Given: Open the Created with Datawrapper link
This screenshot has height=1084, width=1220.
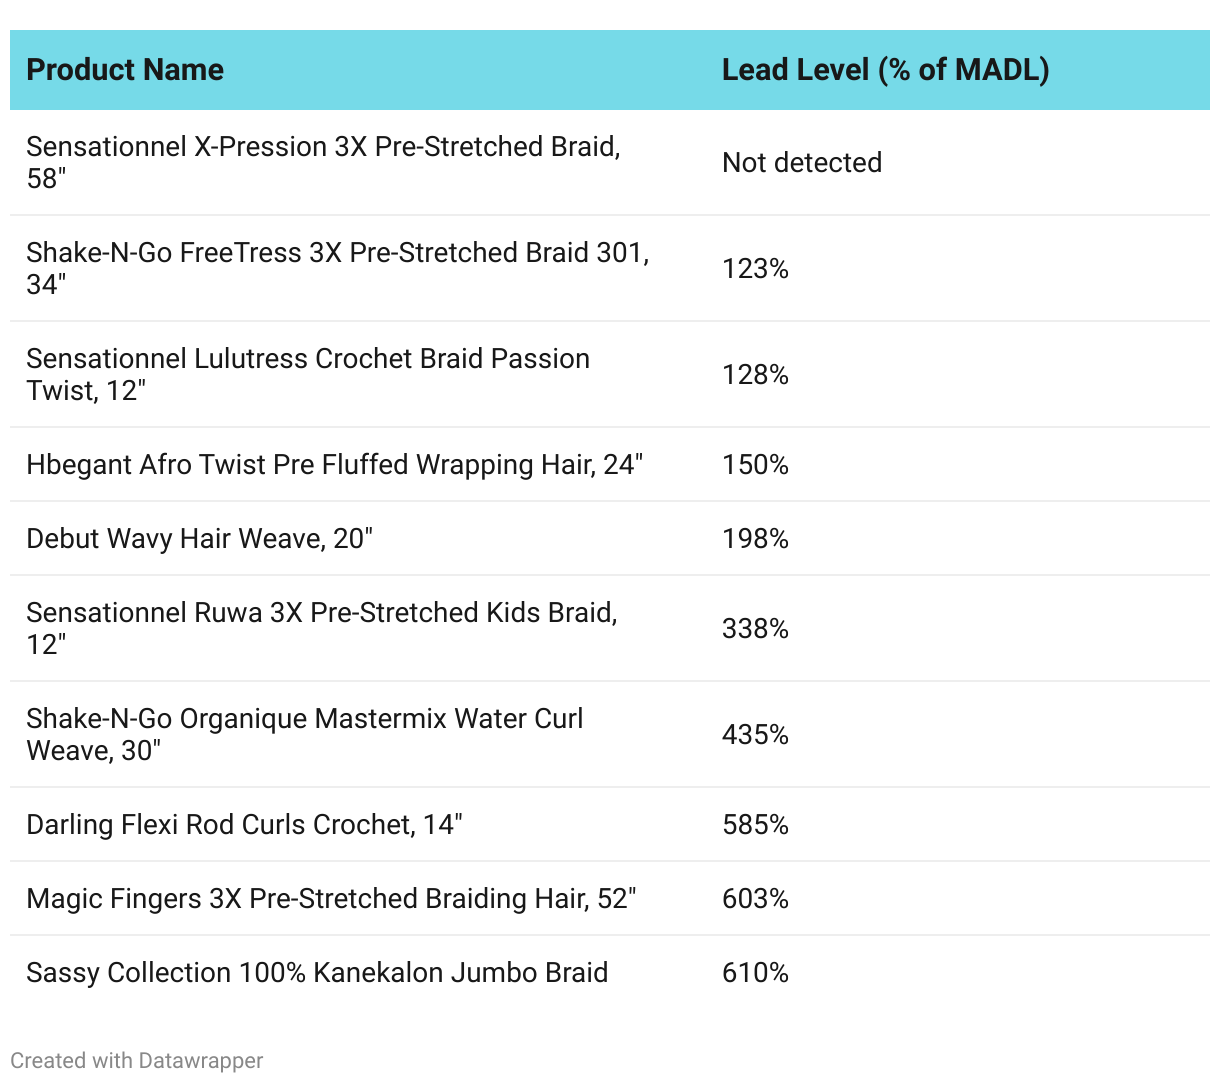Looking at the screenshot, I should pyautogui.click(x=137, y=1061).
